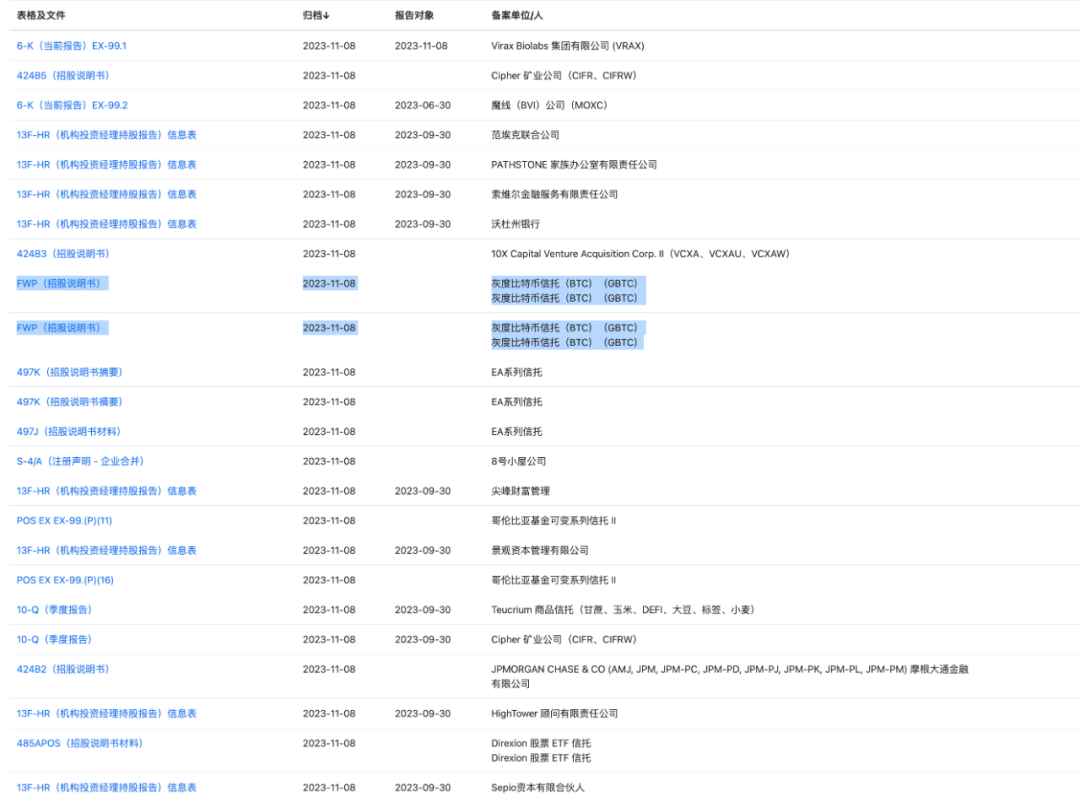Click report date 2023-06-30

click(x=423, y=105)
